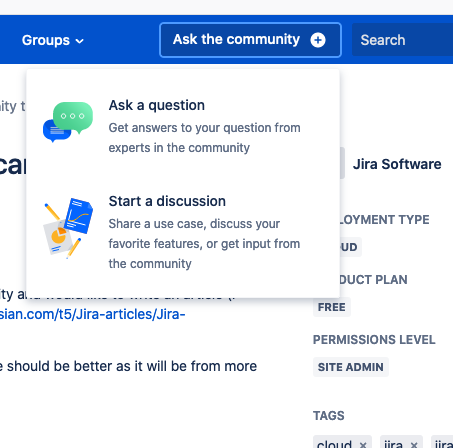Click the plus icon in Ask the community
453x448 pixels.
tap(318, 40)
